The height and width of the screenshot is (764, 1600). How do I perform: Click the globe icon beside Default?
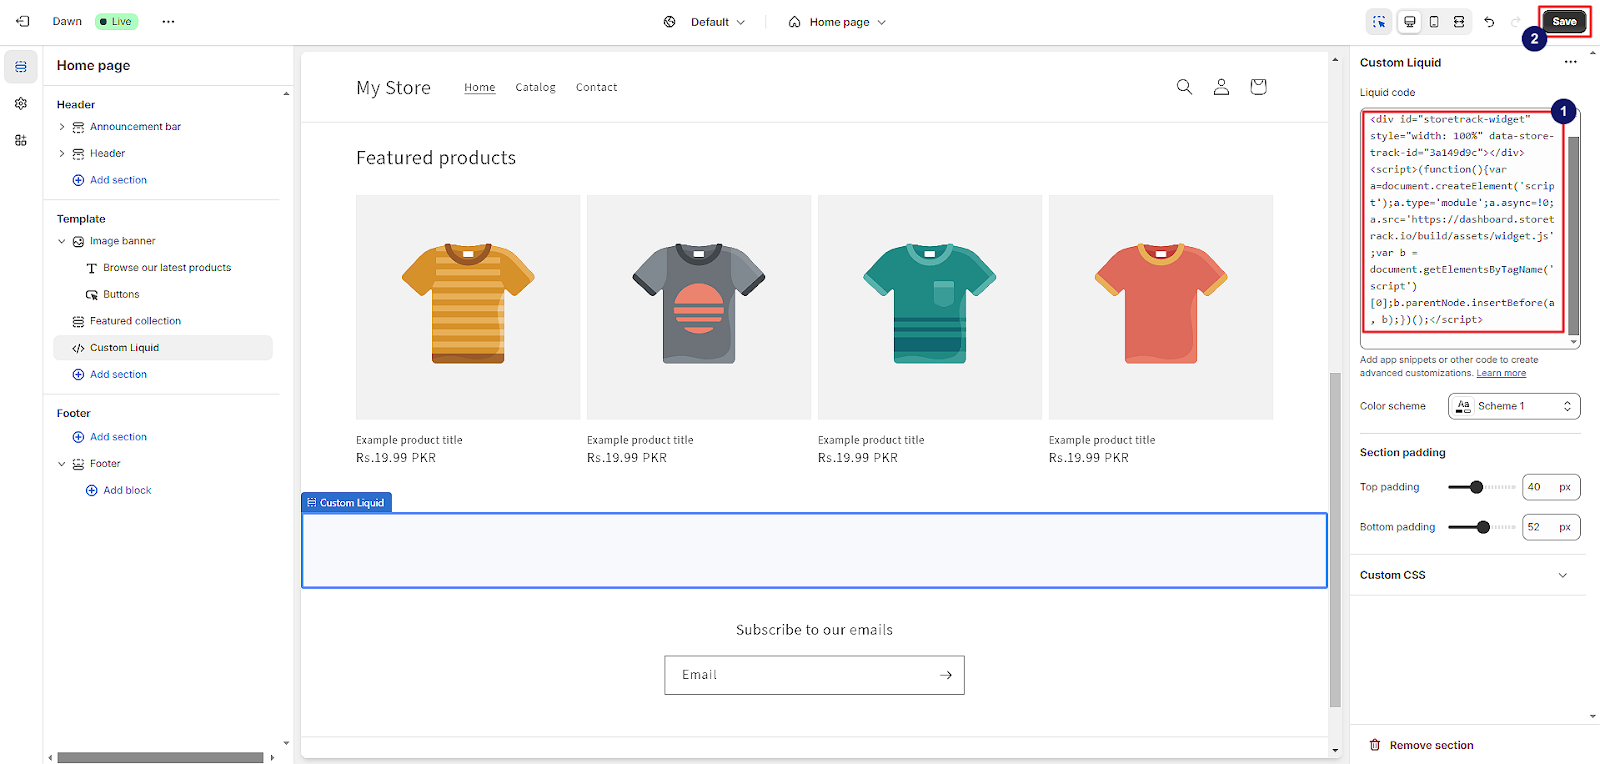[x=670, y=22]
